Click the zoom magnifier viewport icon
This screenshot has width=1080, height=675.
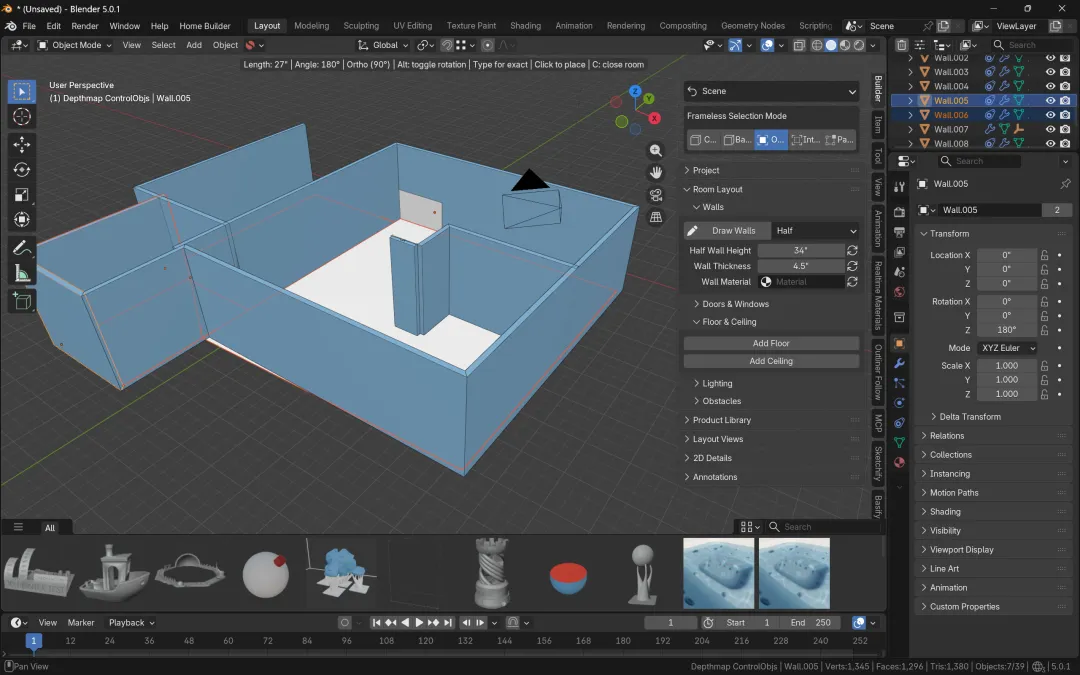tap(656, 150)
